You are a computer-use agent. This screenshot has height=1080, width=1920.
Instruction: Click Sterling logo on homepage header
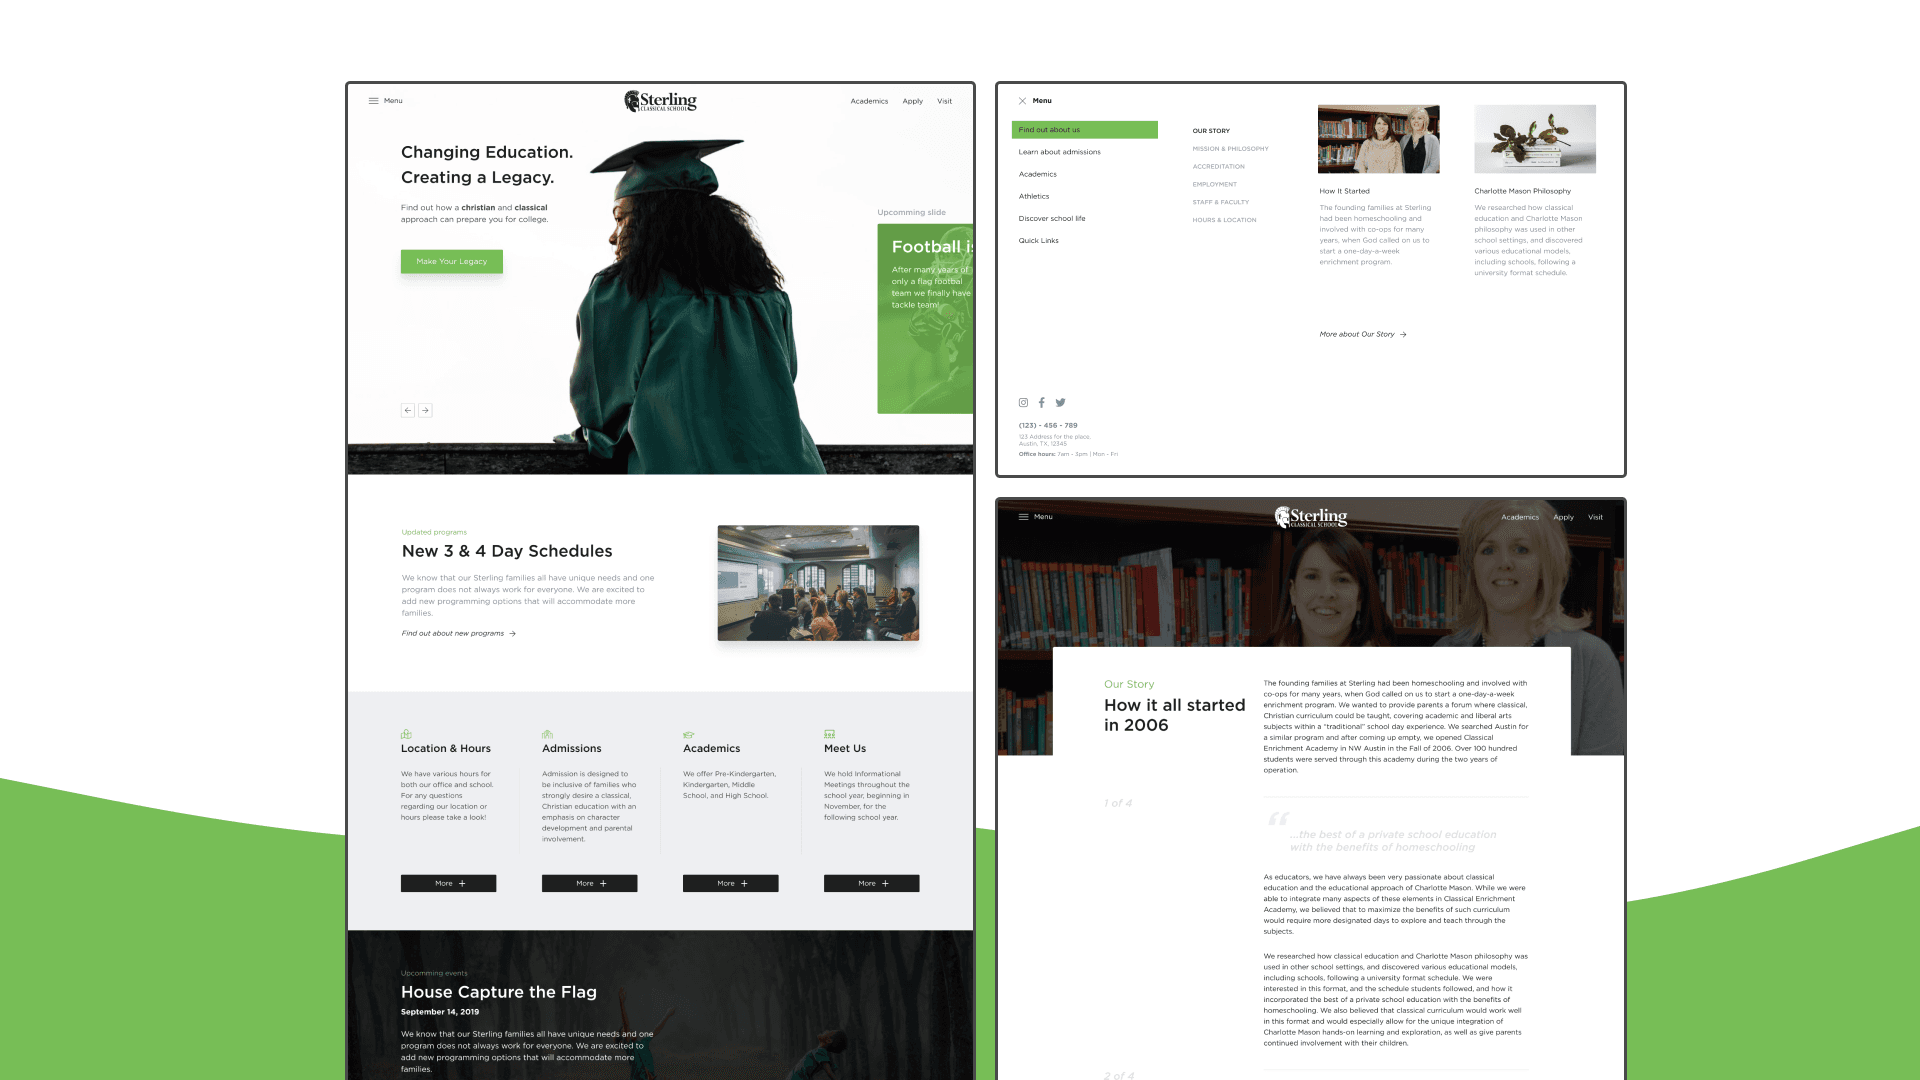(660, 101)
